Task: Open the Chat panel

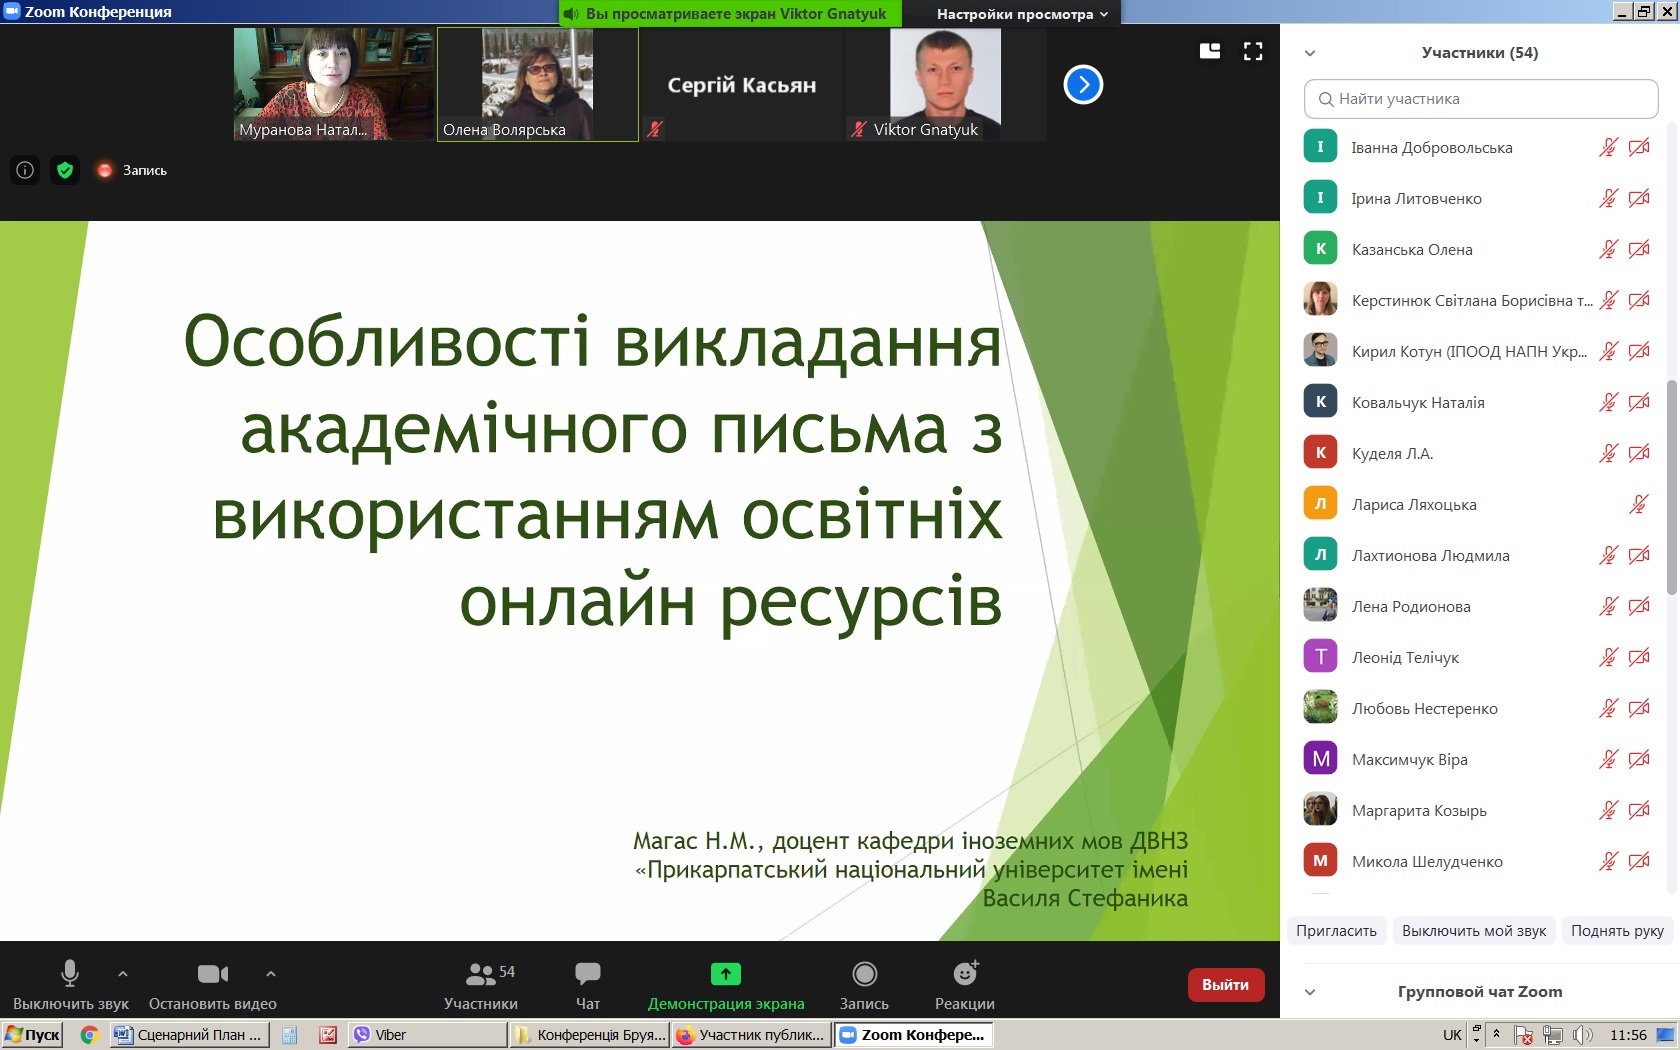Action: [588, 985]
